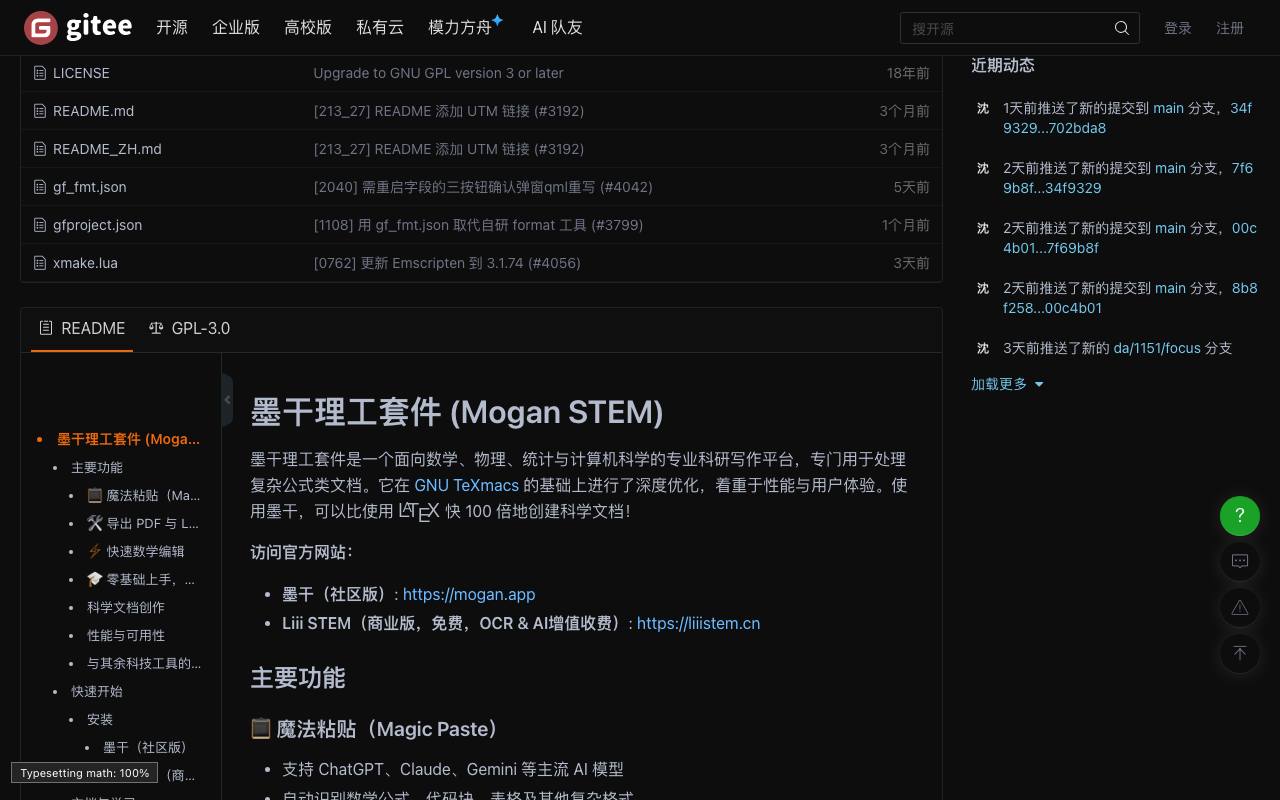Click the report warning triangle button

click(x=1240, y=607)
